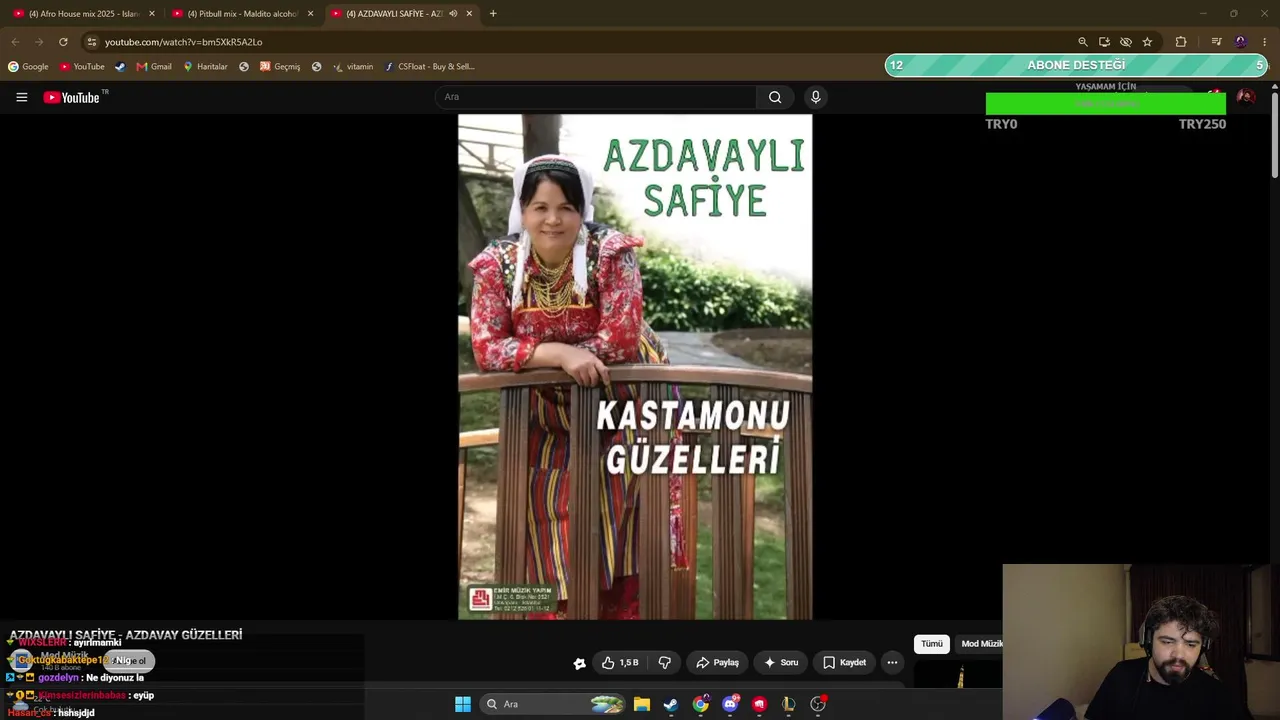
Task: Close the Pitbull mix tab
Action: [x=311, y=14]
